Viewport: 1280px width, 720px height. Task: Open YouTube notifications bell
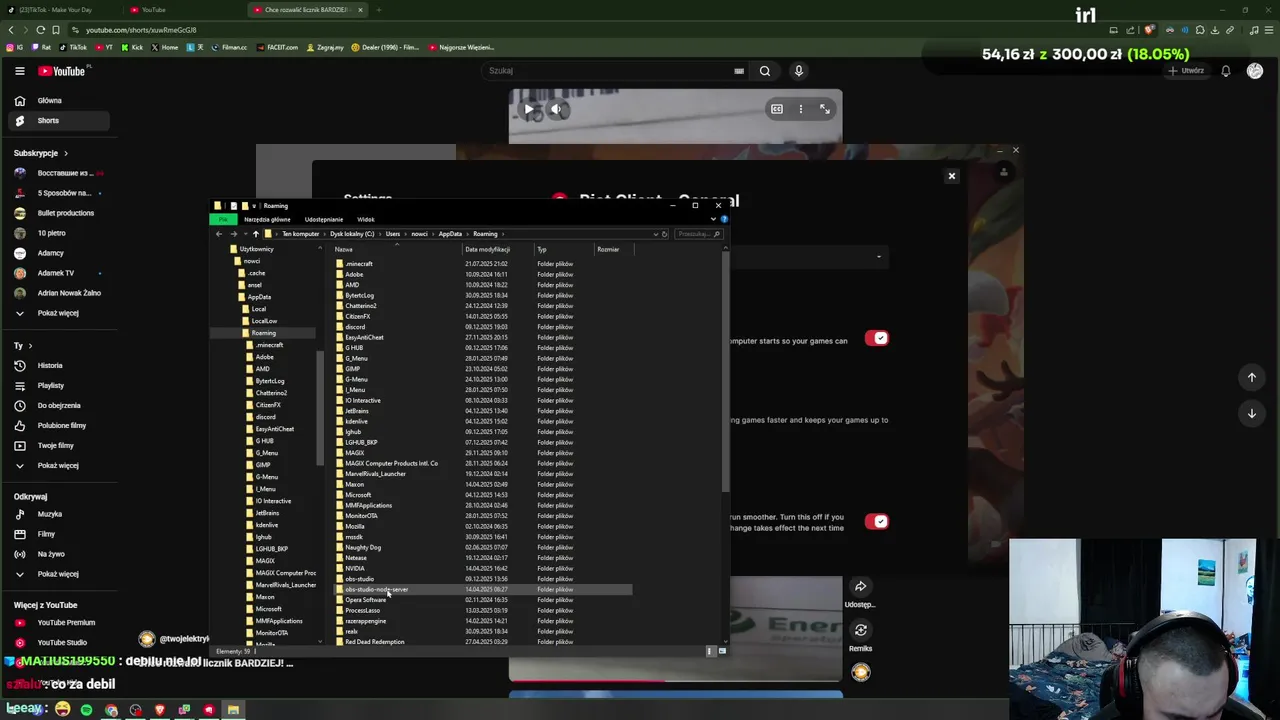point(1225,71)
